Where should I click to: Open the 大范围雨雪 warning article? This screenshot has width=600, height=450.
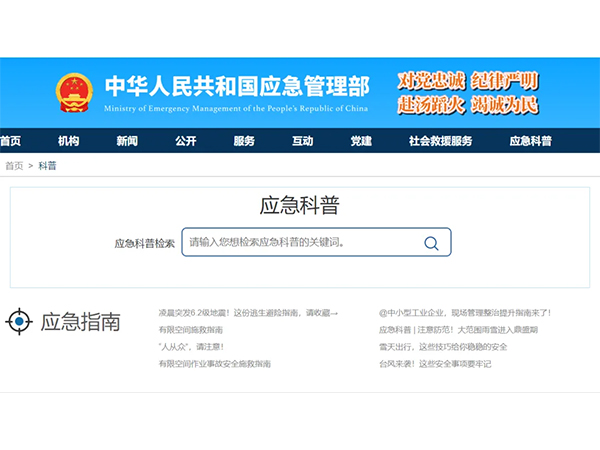458,330
